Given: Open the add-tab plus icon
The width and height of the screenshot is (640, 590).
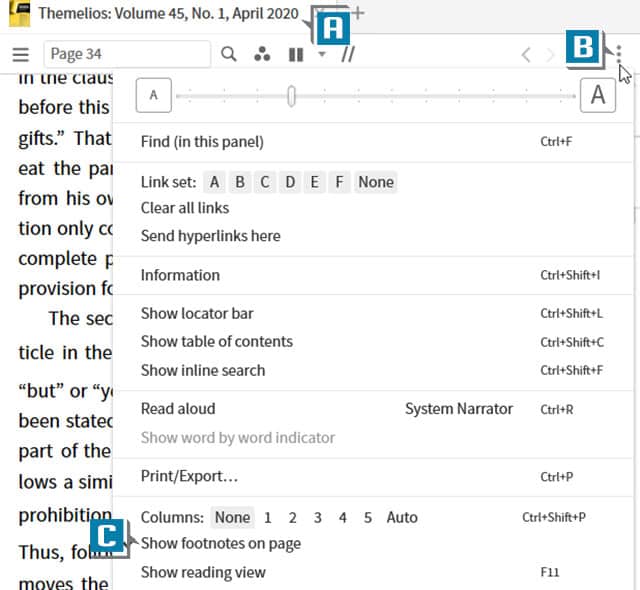Looking at the screenshot, I should (359, 14).
